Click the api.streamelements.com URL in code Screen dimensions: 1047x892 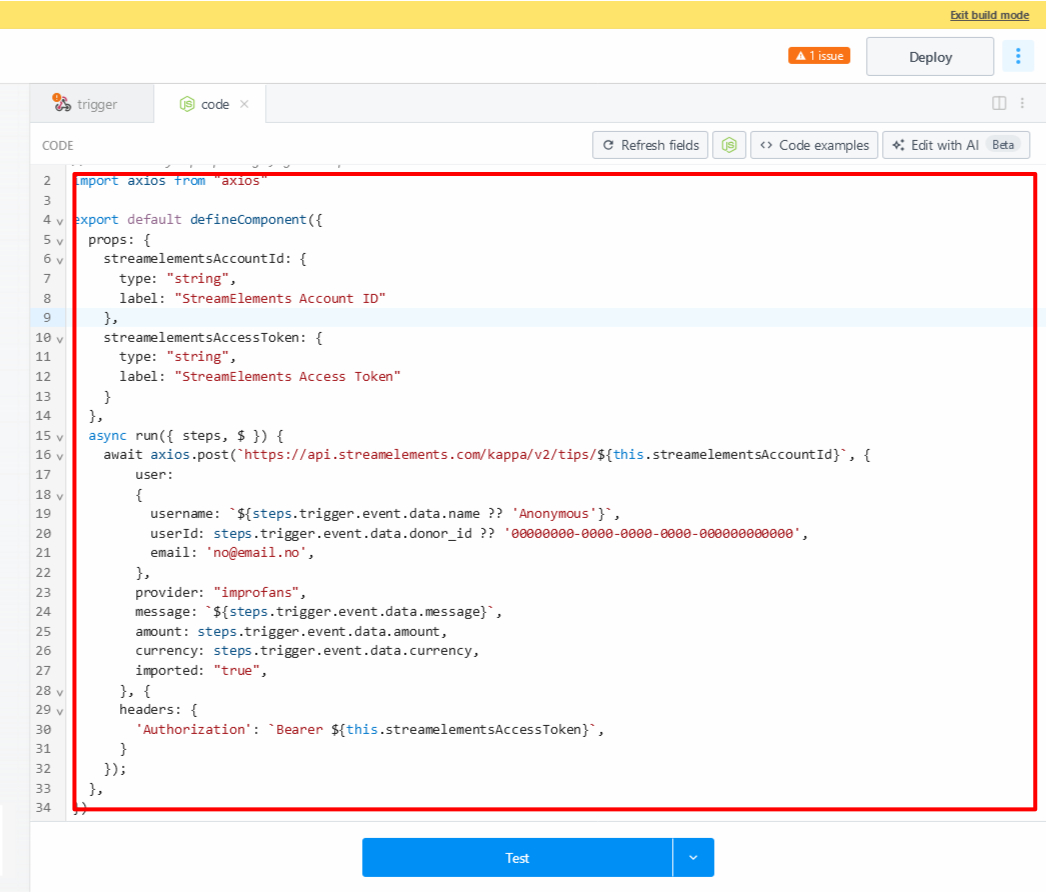pyautogui.click(x=417, y=455)
